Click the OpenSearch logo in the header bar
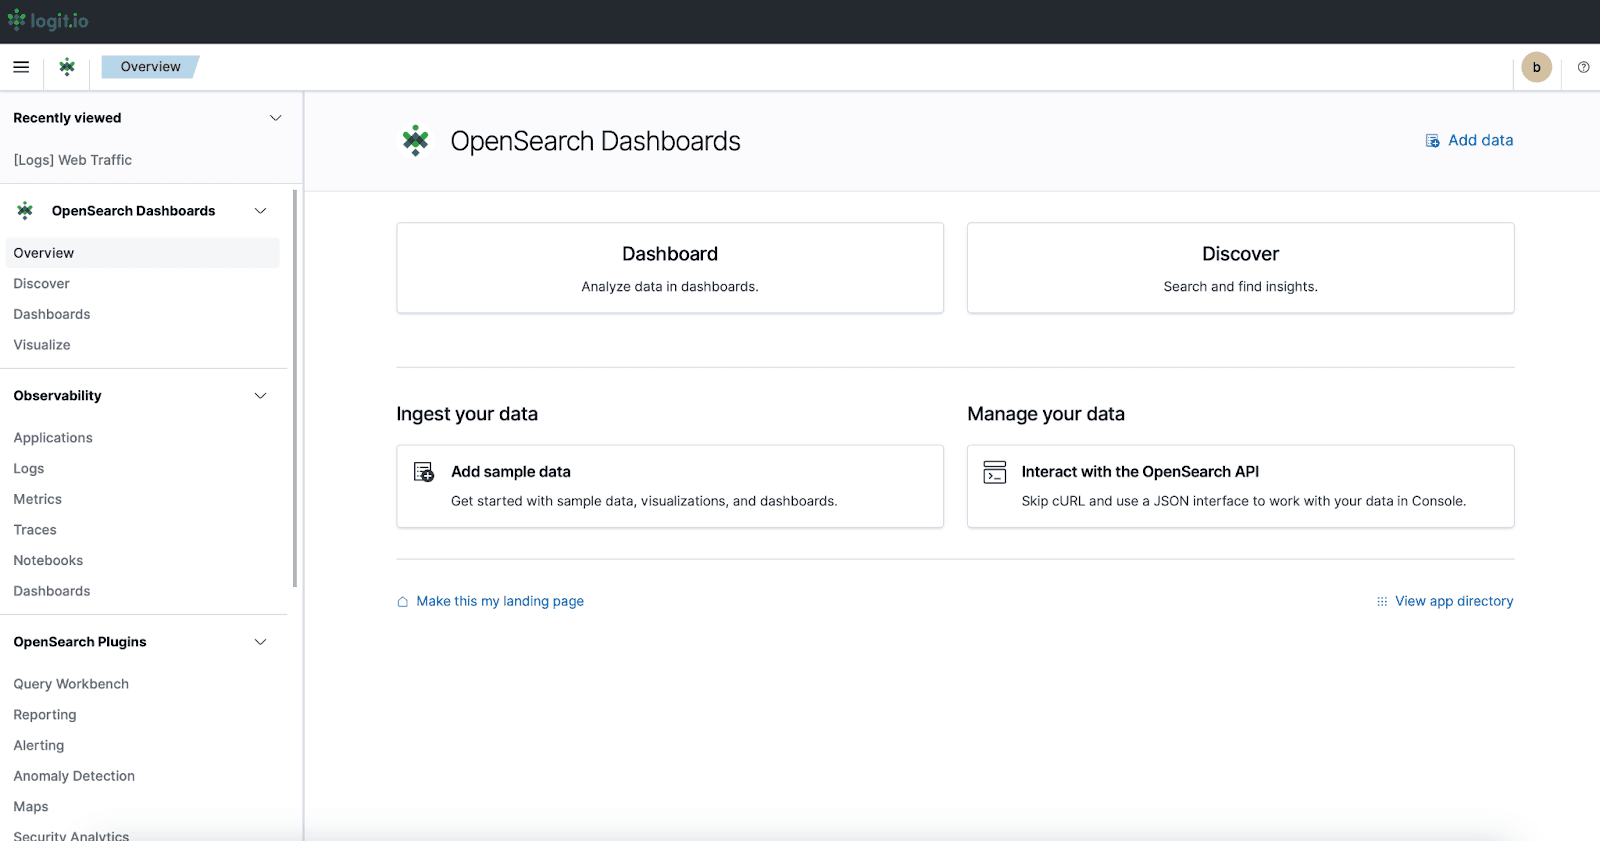Viewport: 1600px width, 841px height. tap(67, 67)
